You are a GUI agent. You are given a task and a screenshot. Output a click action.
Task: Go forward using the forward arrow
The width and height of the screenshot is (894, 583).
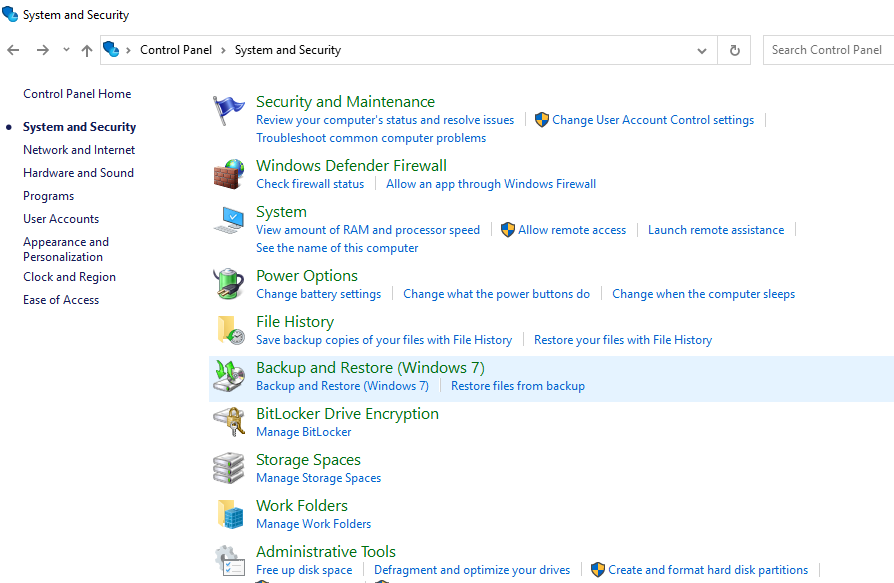pos(43,50)
